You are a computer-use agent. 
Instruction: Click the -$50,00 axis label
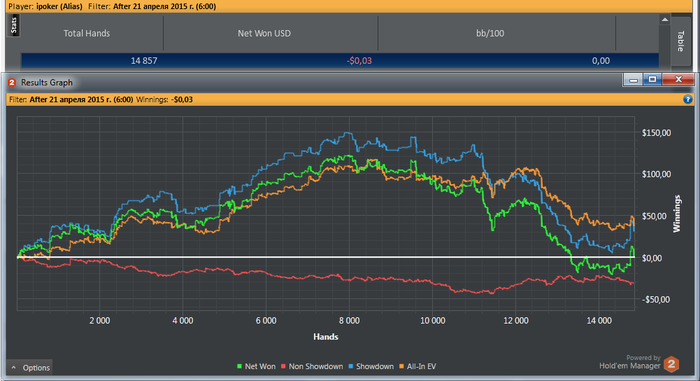coord(656,299)
